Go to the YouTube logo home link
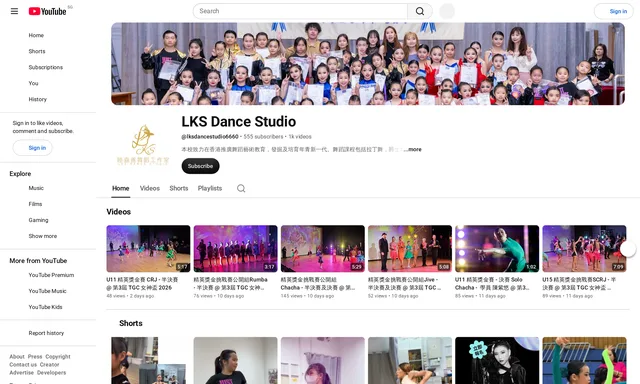 click(47, 11)
